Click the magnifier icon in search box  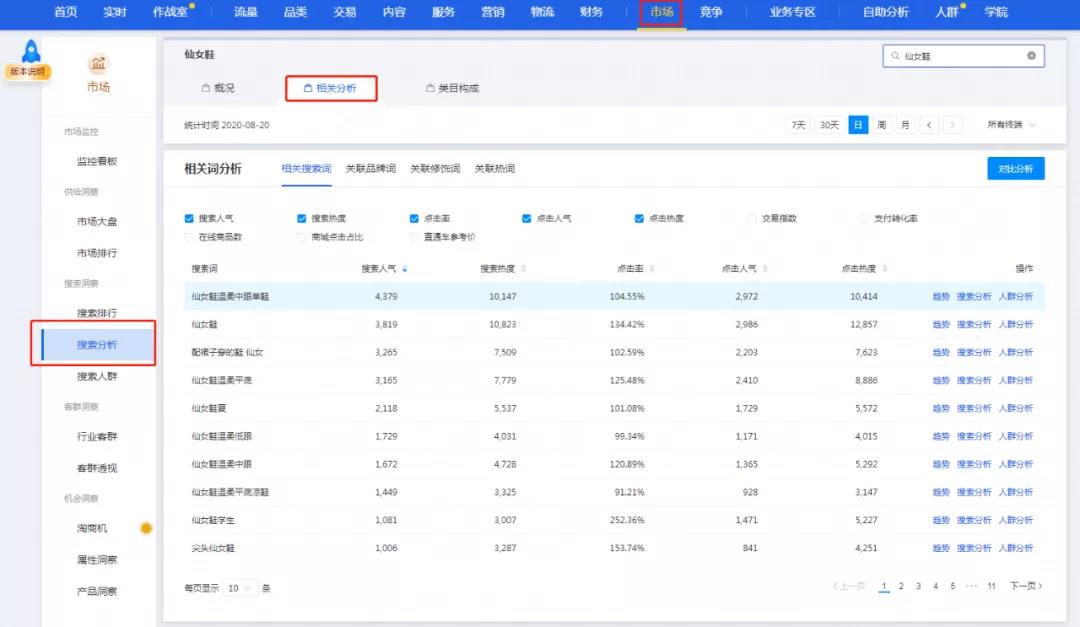pyautogui.click(x=894, y=57)
